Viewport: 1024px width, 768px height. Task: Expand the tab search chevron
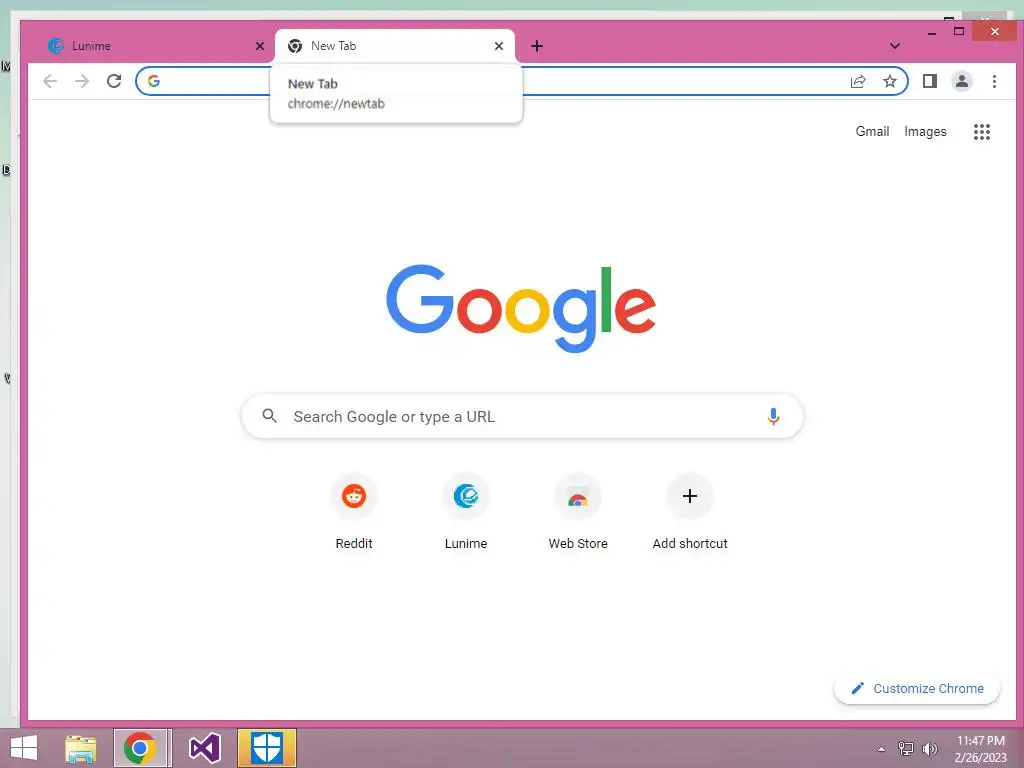895,46
